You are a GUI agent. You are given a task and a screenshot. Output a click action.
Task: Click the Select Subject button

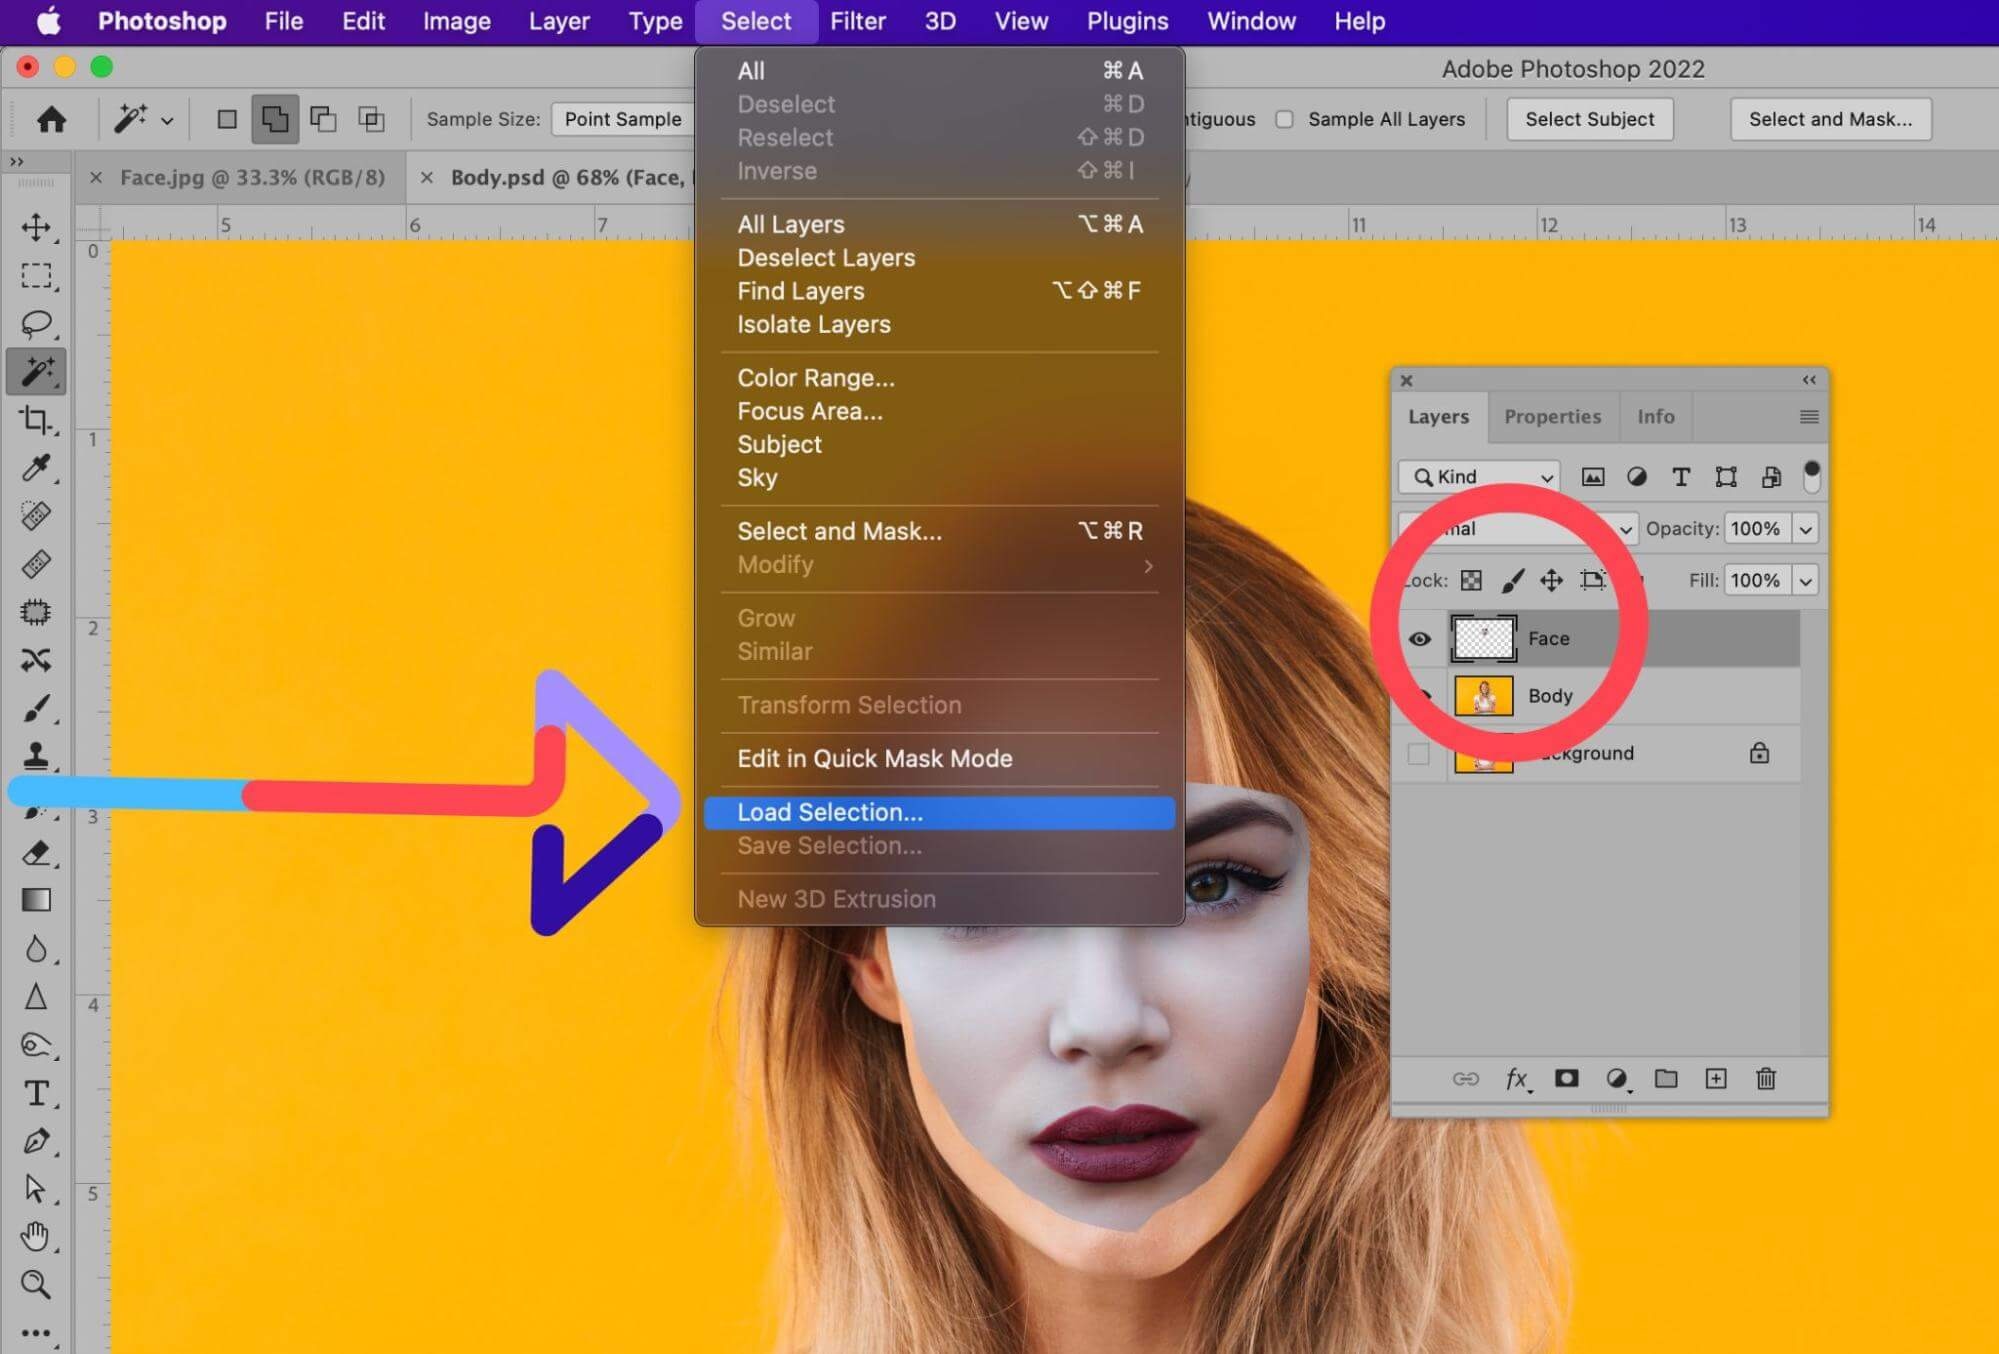pyautogui.click(x=1589, y=119)
